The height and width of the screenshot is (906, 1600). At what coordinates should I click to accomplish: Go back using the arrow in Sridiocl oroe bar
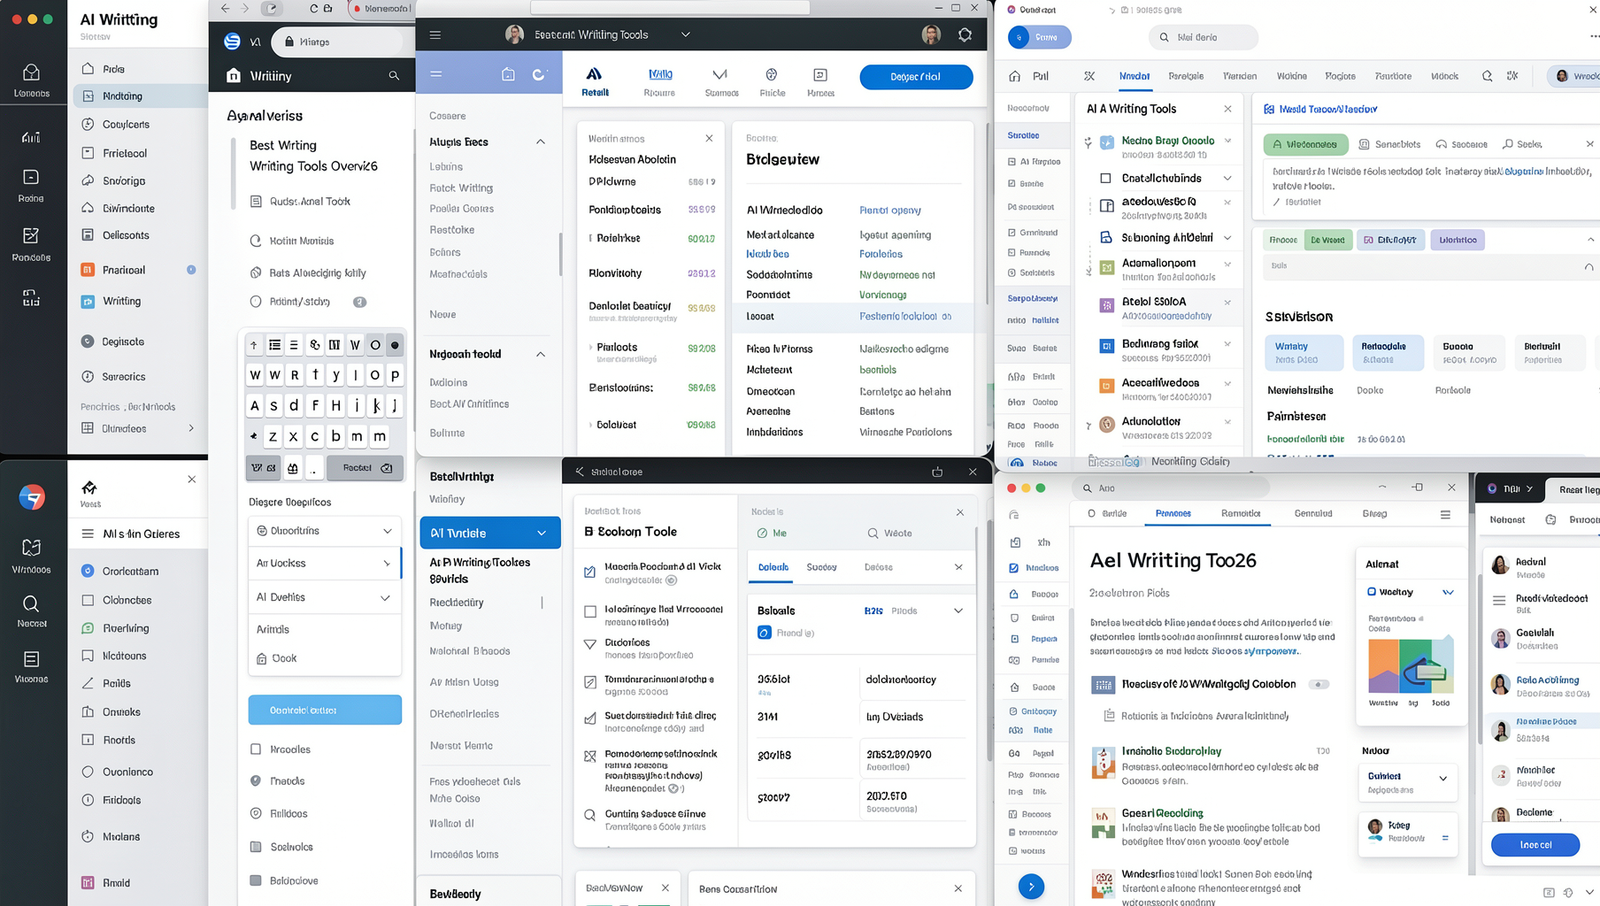580,471
